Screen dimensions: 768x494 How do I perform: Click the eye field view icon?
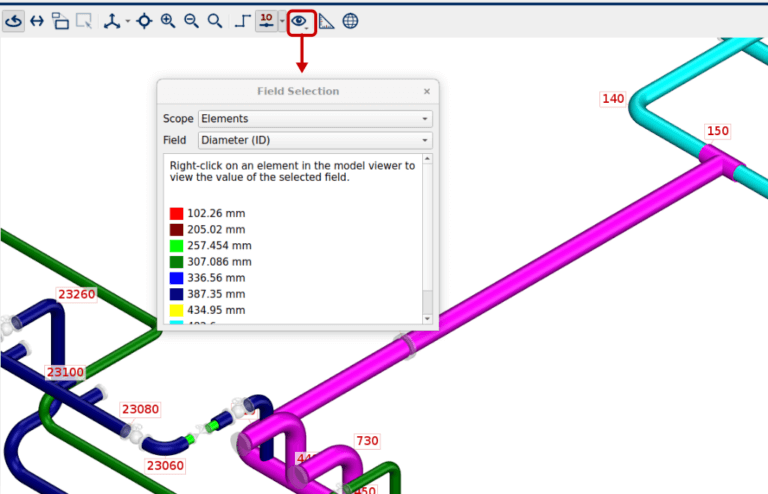pyautogui.click(x=299, y=21)
